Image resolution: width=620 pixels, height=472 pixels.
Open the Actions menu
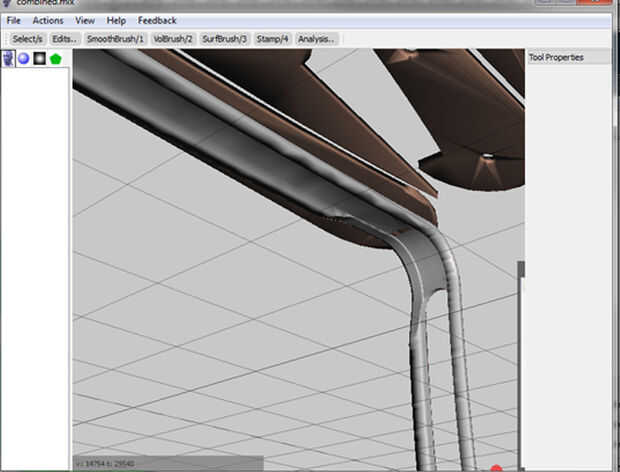(x=48, y=21)
